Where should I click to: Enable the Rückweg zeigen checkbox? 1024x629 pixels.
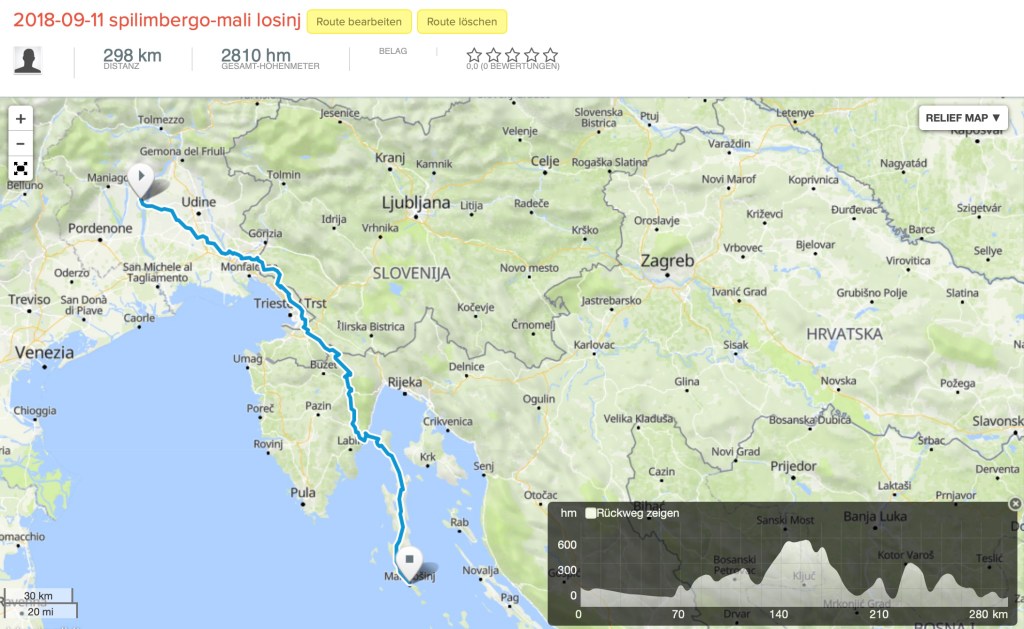click(591, 513)
